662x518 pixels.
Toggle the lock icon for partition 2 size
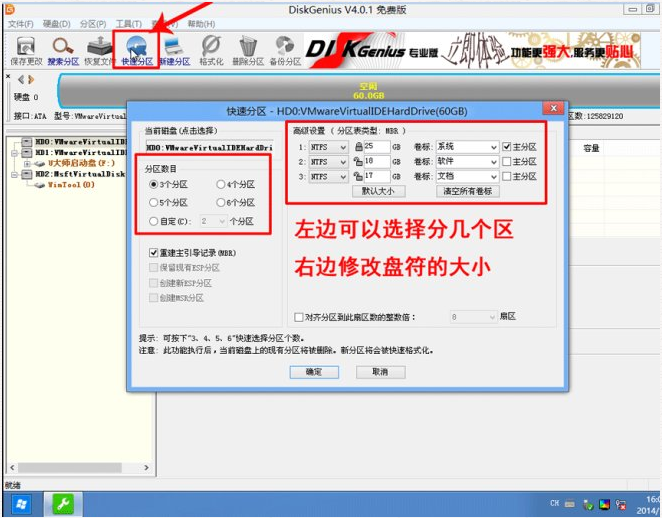click(358, 162)
